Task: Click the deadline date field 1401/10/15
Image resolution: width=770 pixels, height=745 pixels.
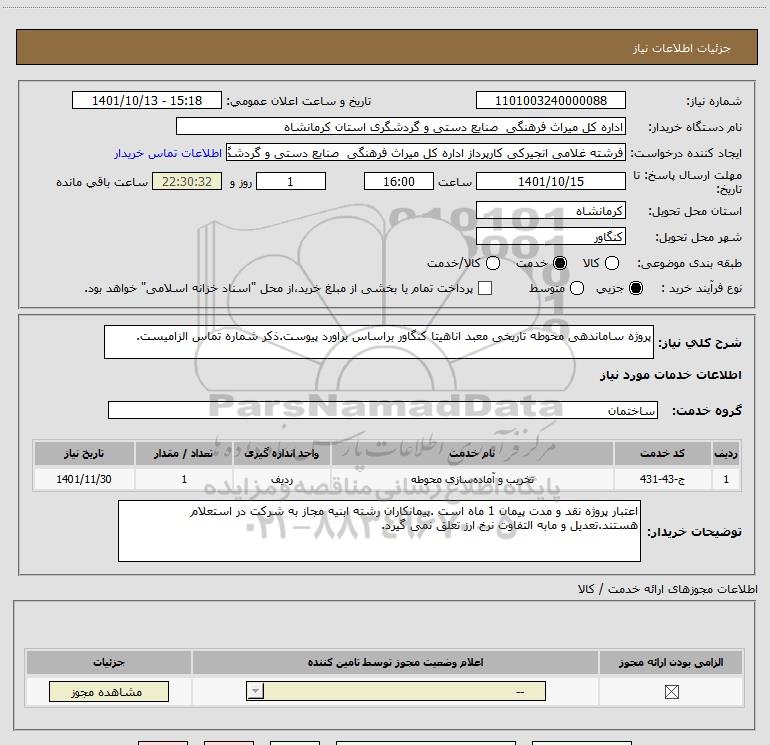Action: (550, 181)
